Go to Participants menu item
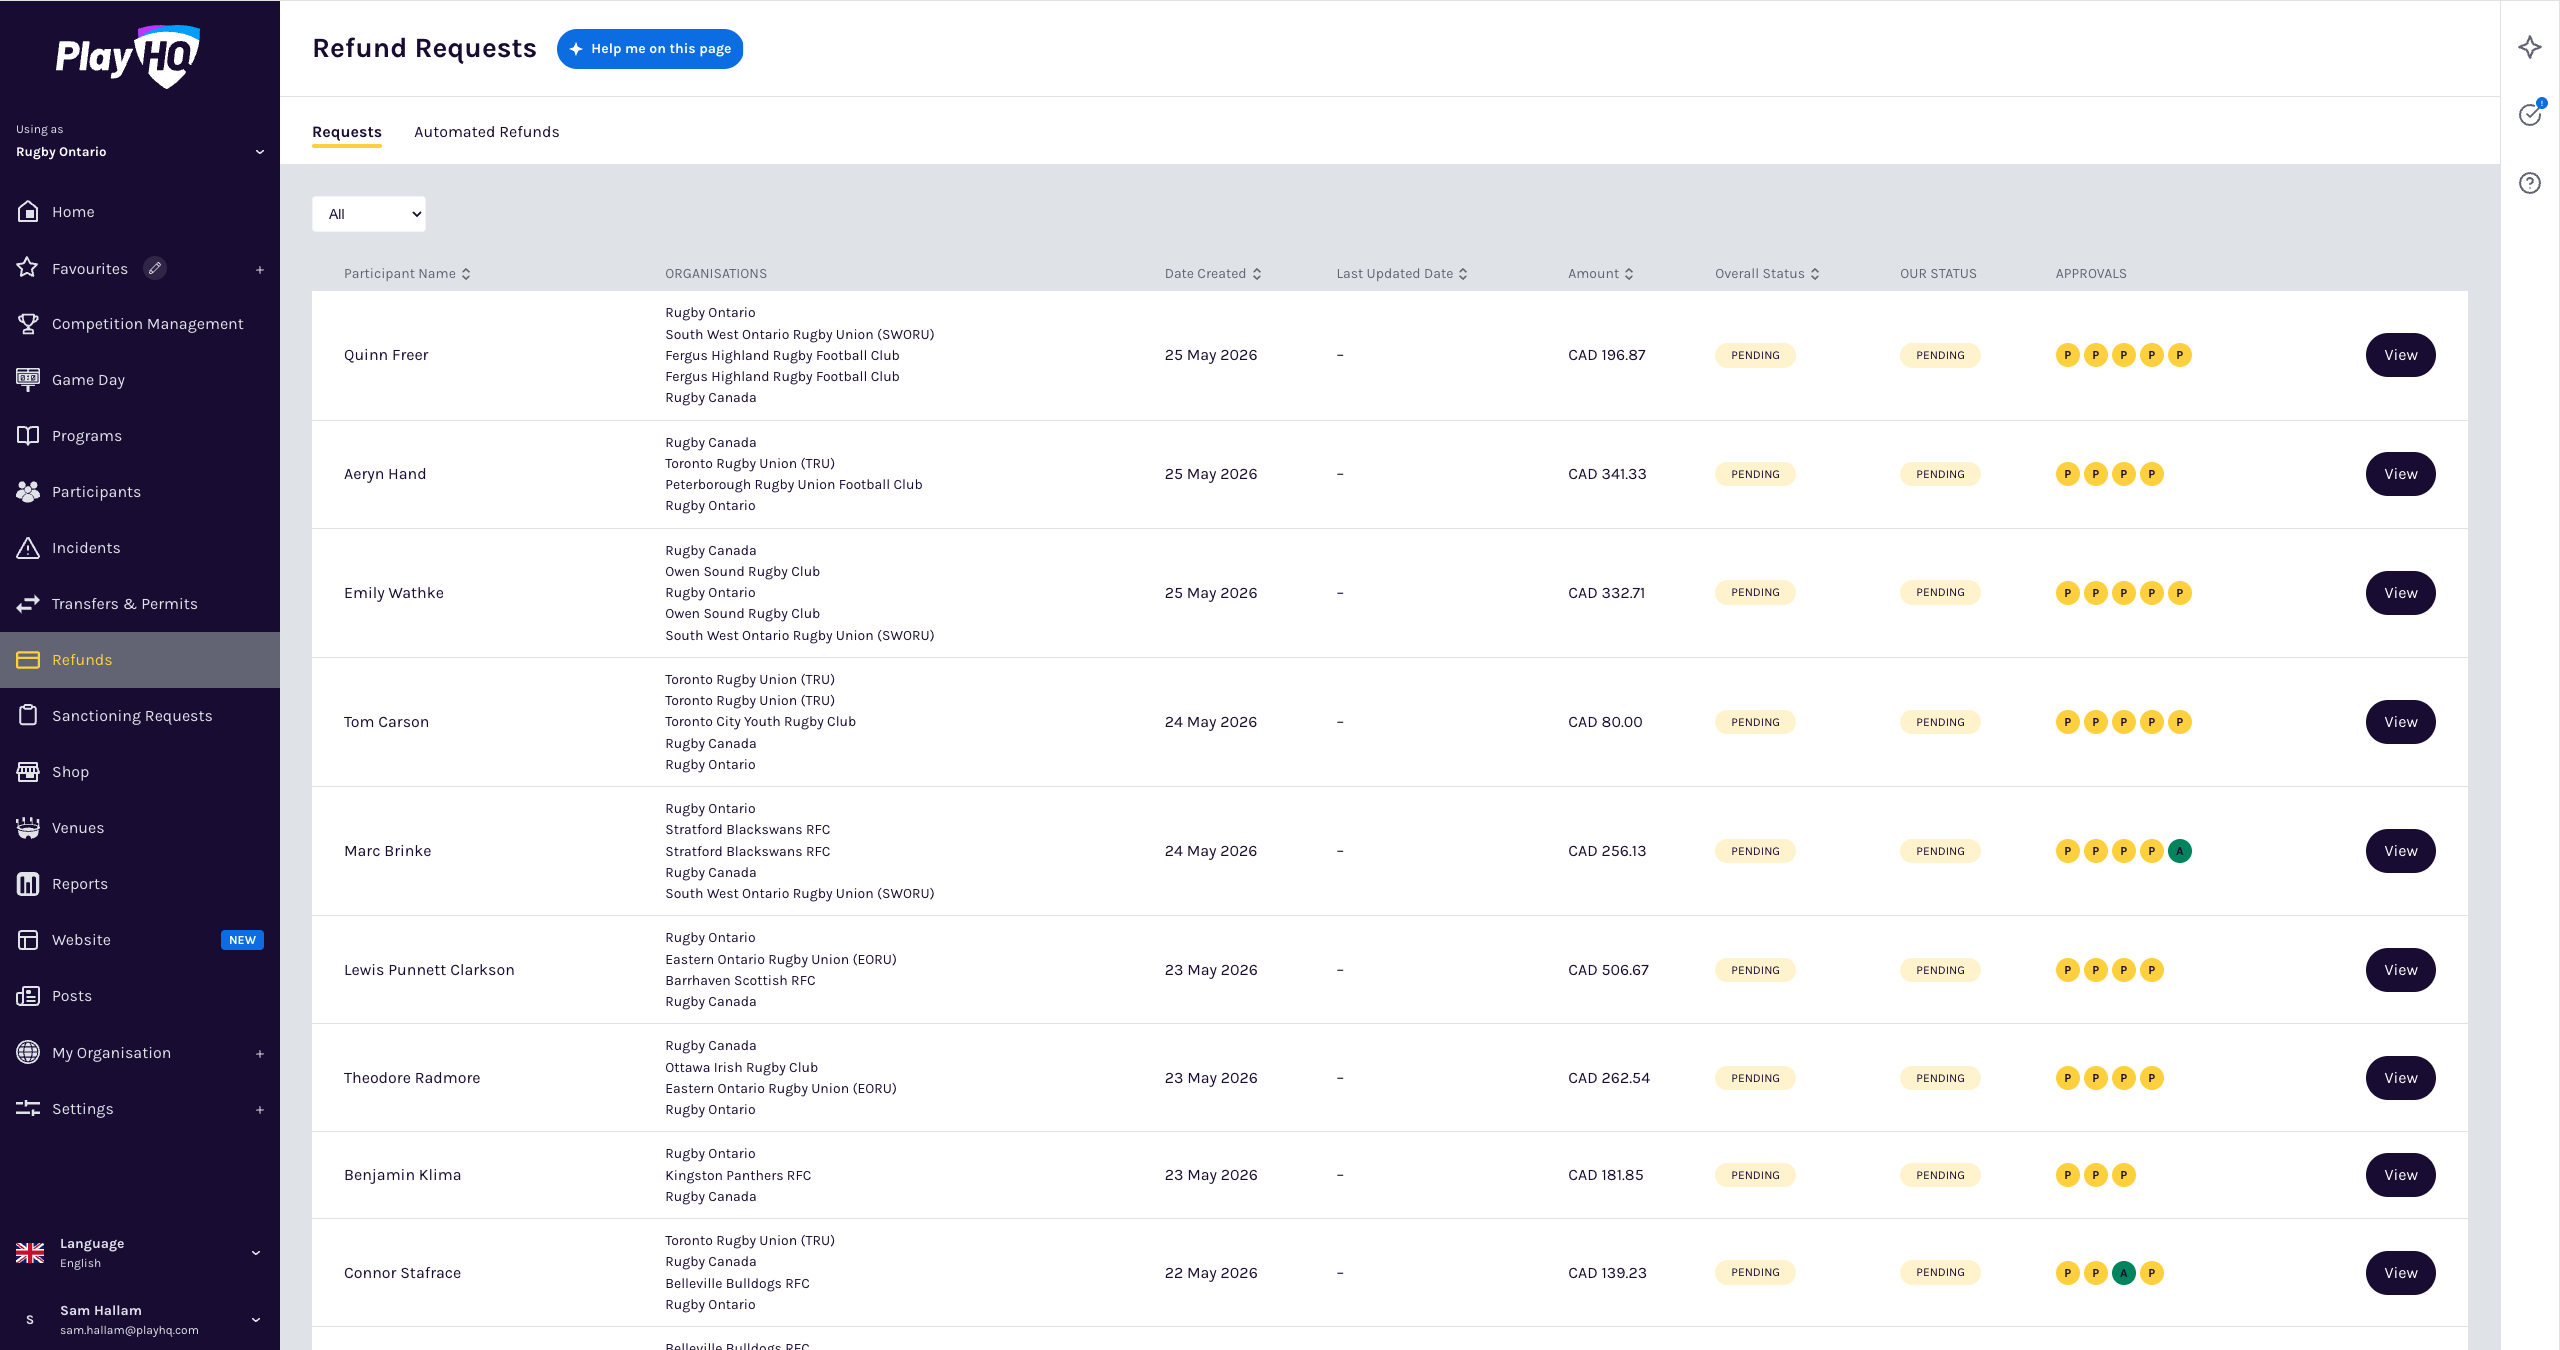This screenshot has width=2560, height=1350. tap(140, 492)
